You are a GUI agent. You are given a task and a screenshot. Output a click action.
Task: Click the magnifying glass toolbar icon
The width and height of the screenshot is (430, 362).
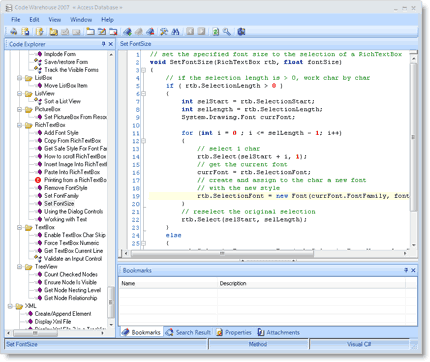coord(227,32)
